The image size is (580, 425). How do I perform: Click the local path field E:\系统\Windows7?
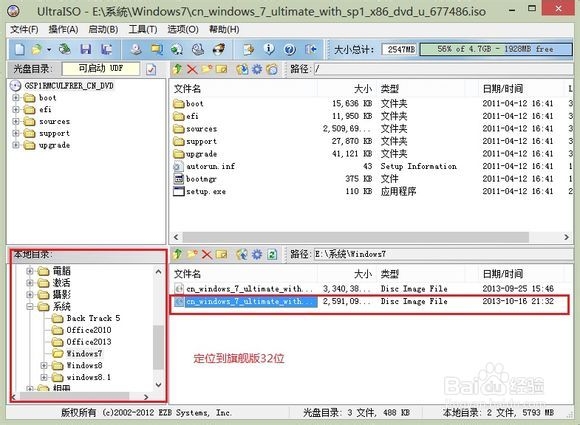point(444,254)
